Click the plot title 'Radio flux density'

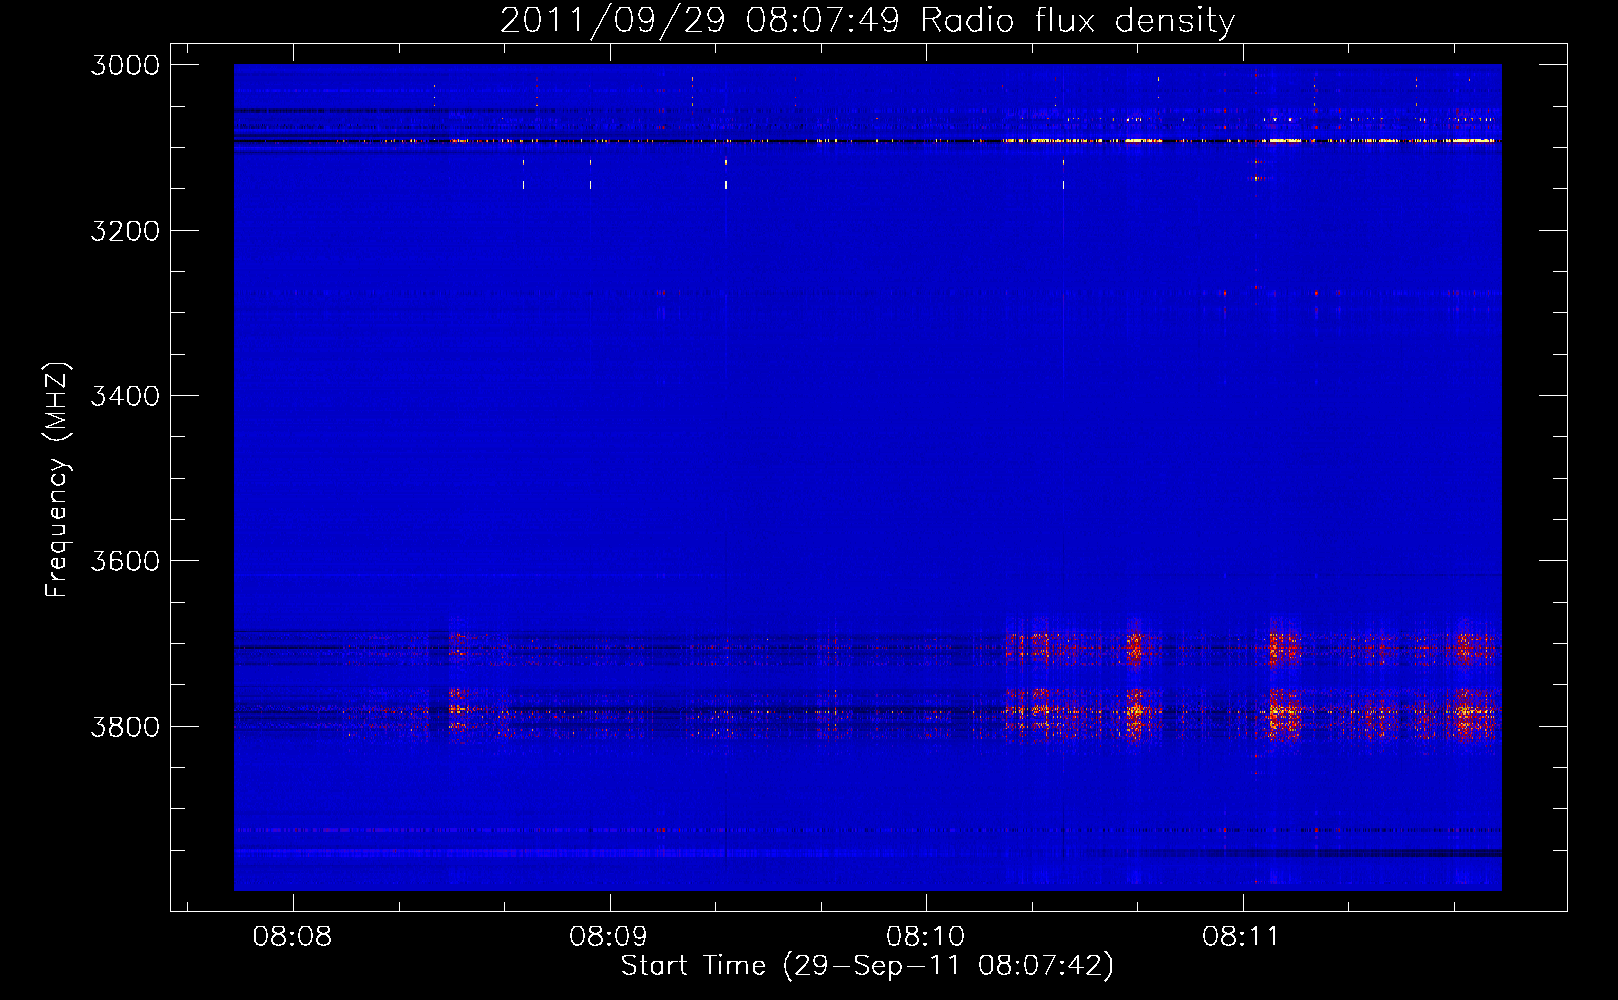tap(1078, 21)
